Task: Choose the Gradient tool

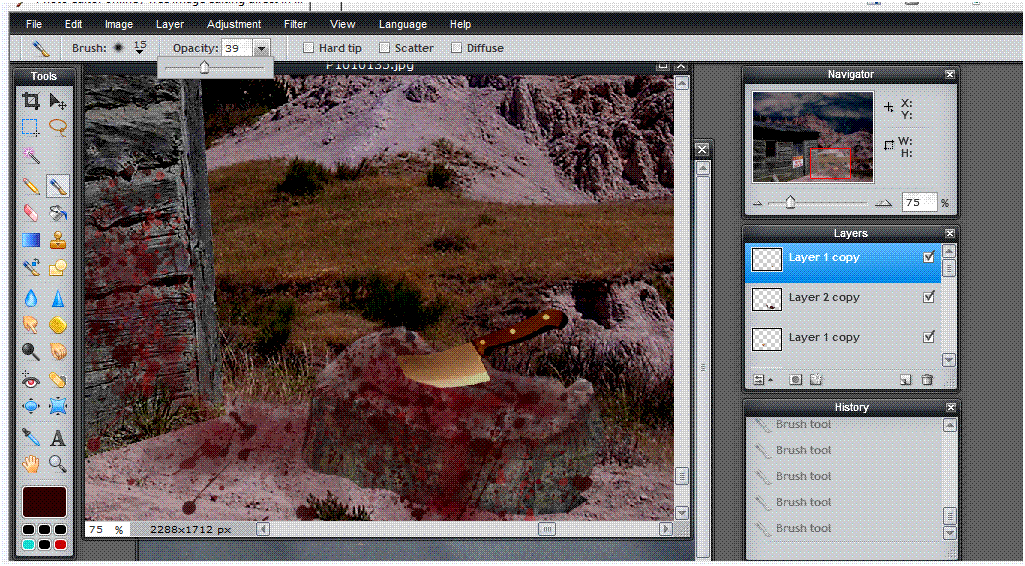Action: coord(31,241)
